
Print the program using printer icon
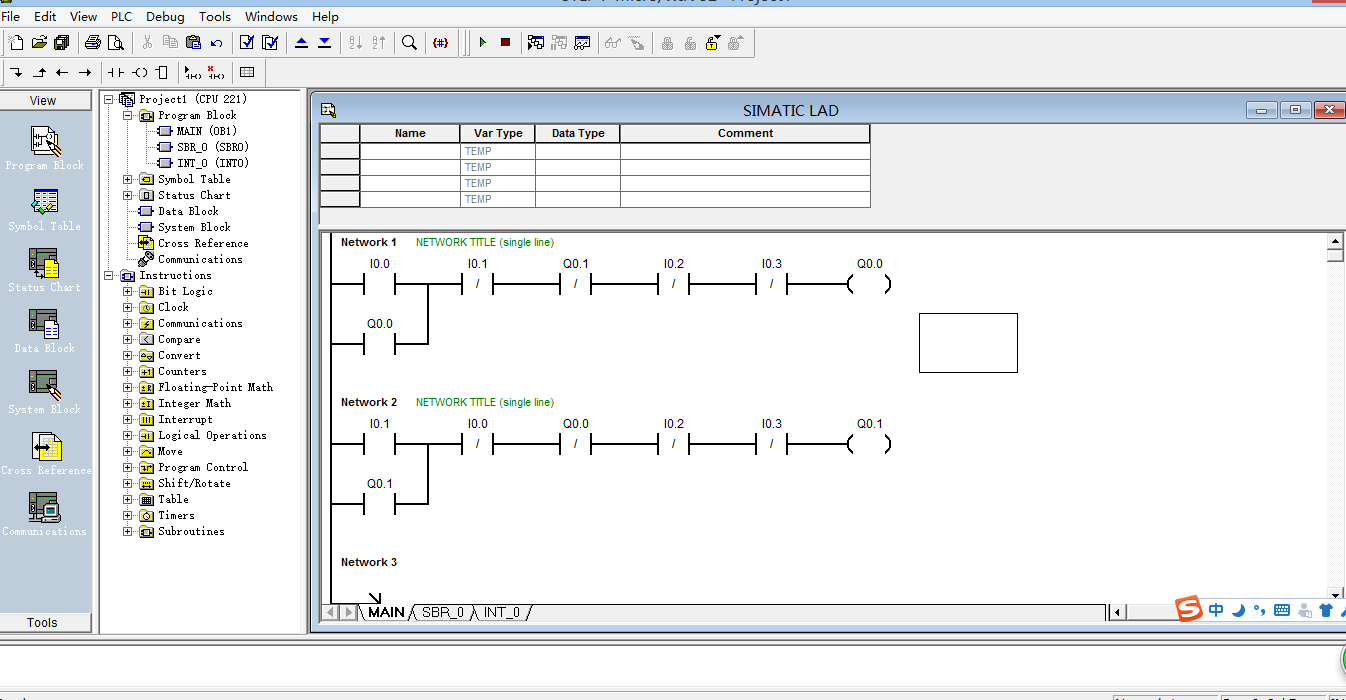[x=93, y=42]
